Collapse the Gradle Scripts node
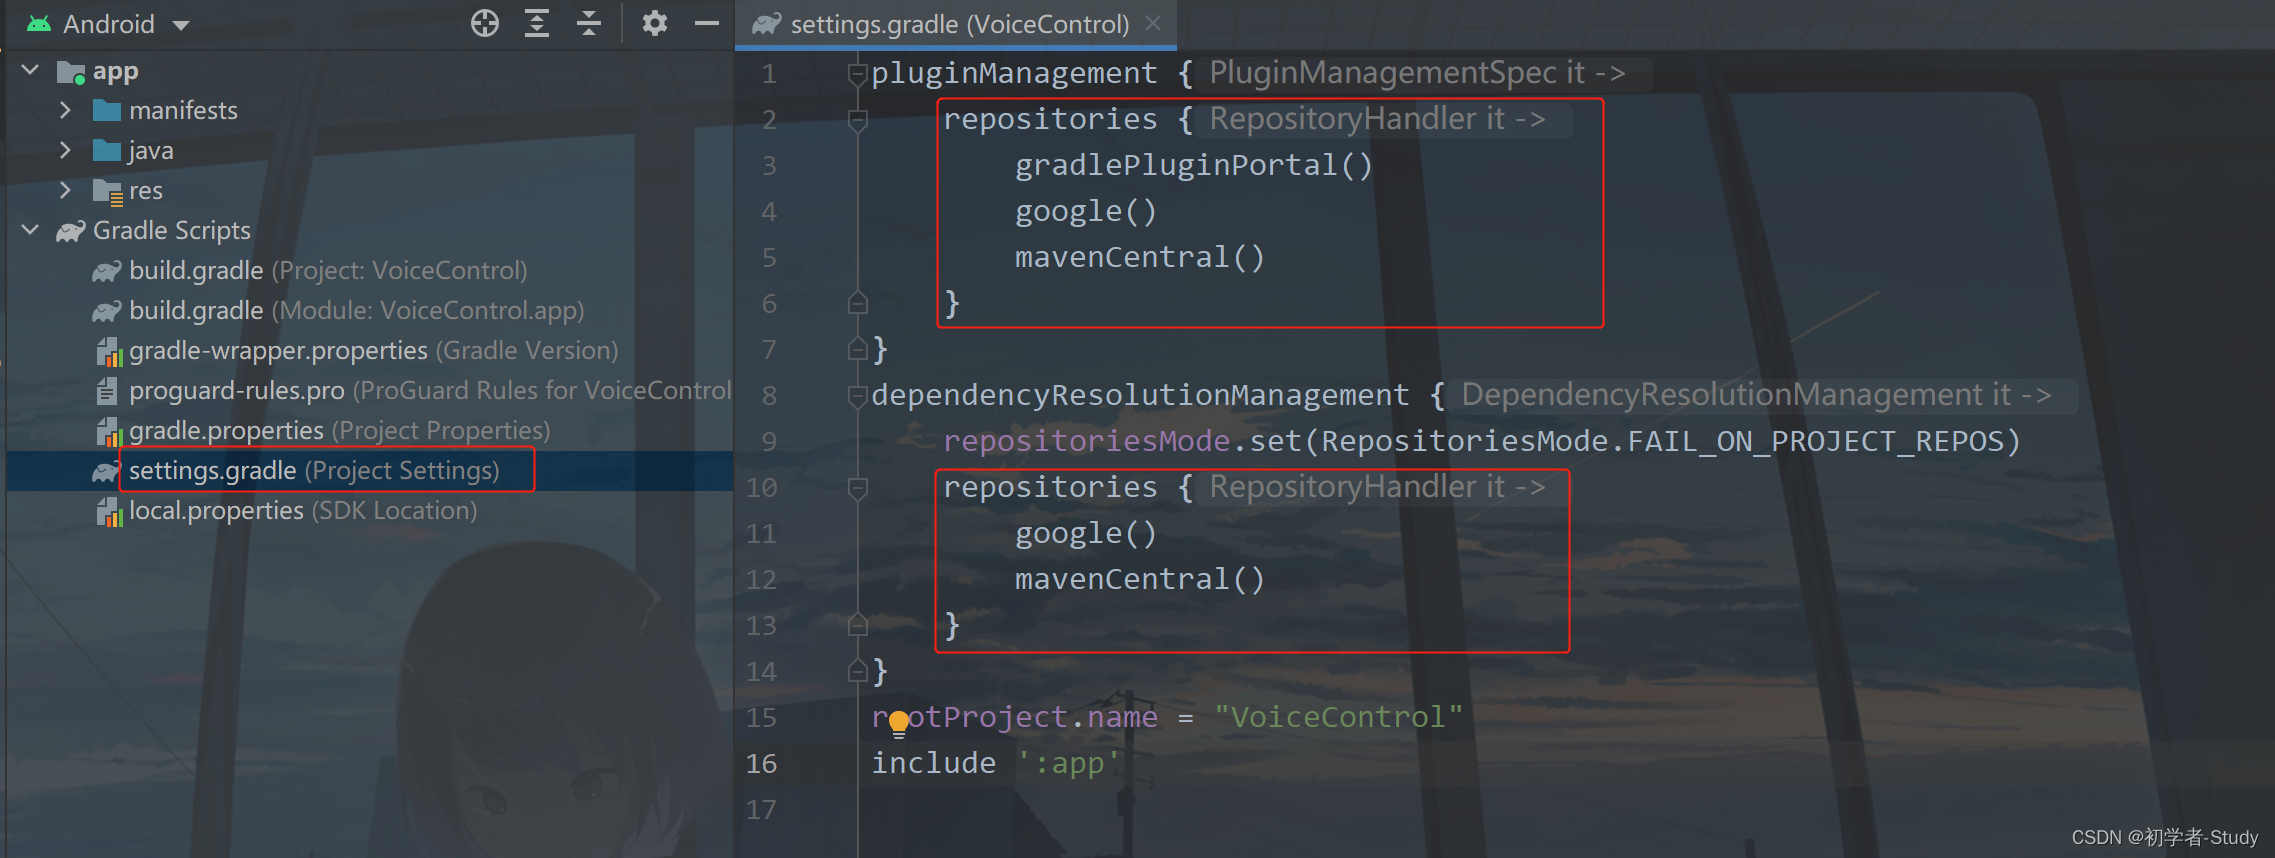This screenshot has width=2275, height=858. [31, 230]
